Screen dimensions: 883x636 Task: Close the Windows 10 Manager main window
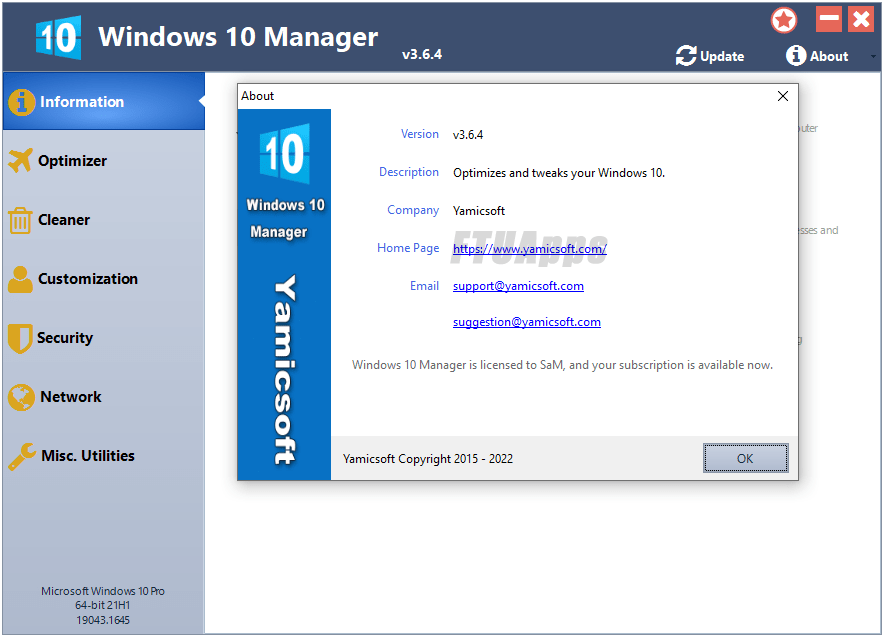861,20
